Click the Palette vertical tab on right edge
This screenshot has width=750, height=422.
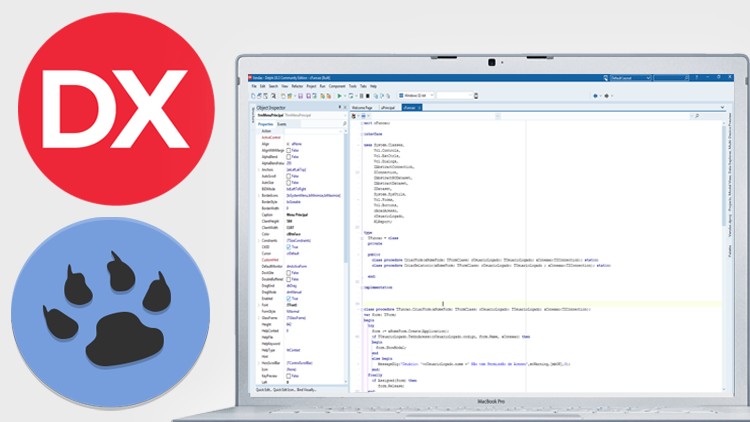click(x=730, y=251)
